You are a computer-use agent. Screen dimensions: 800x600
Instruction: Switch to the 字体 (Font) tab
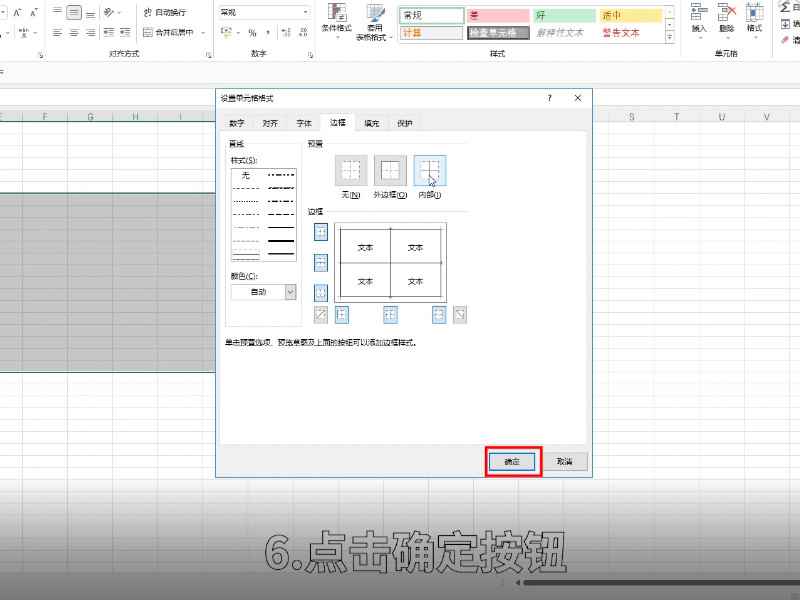(x=303, y=122)
